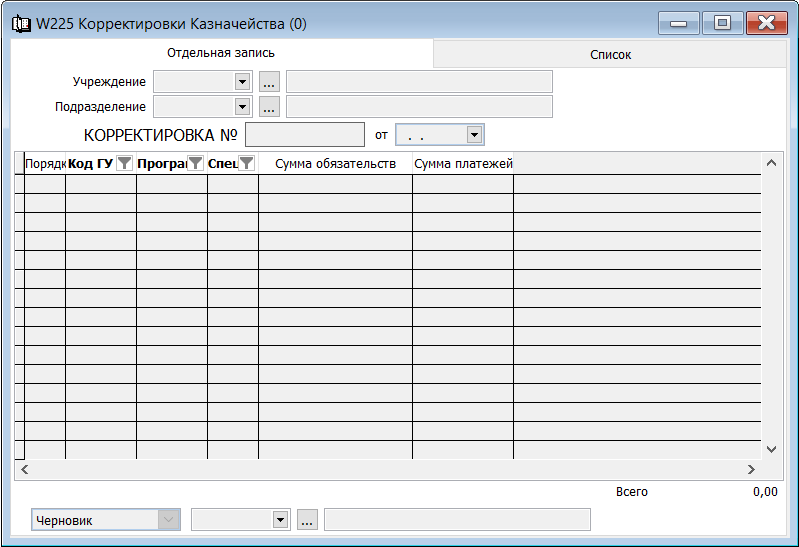Open Подразделение lookup with ellipsis button
Viewport: 799px width, 547px height.
269,107
